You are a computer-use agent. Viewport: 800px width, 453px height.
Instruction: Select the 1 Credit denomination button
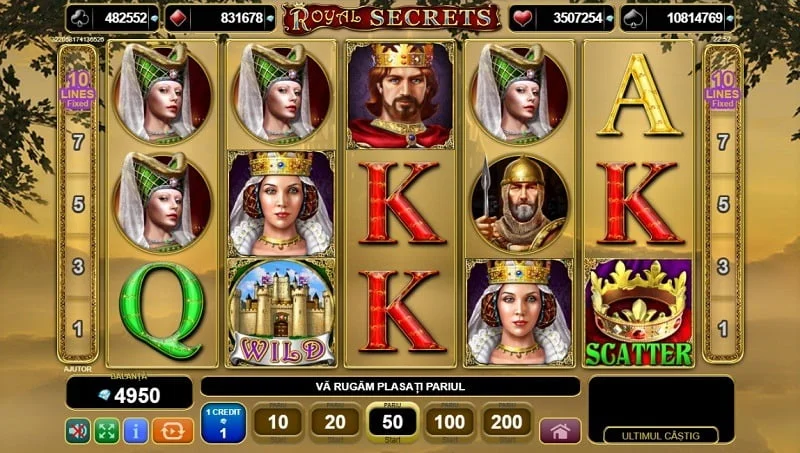point(223,423)
